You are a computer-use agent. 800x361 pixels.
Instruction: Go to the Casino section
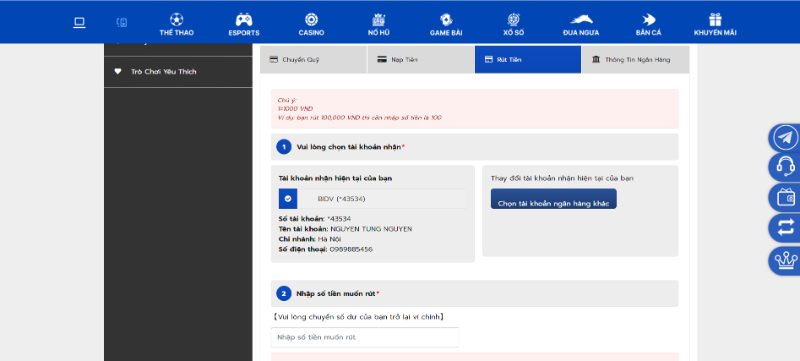tap(311, 24)
